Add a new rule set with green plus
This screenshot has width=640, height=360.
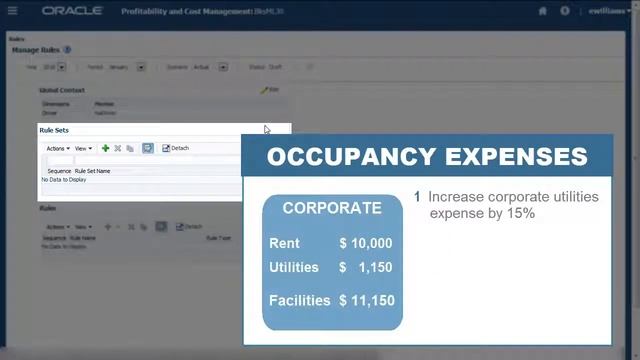tap(105, 148)
